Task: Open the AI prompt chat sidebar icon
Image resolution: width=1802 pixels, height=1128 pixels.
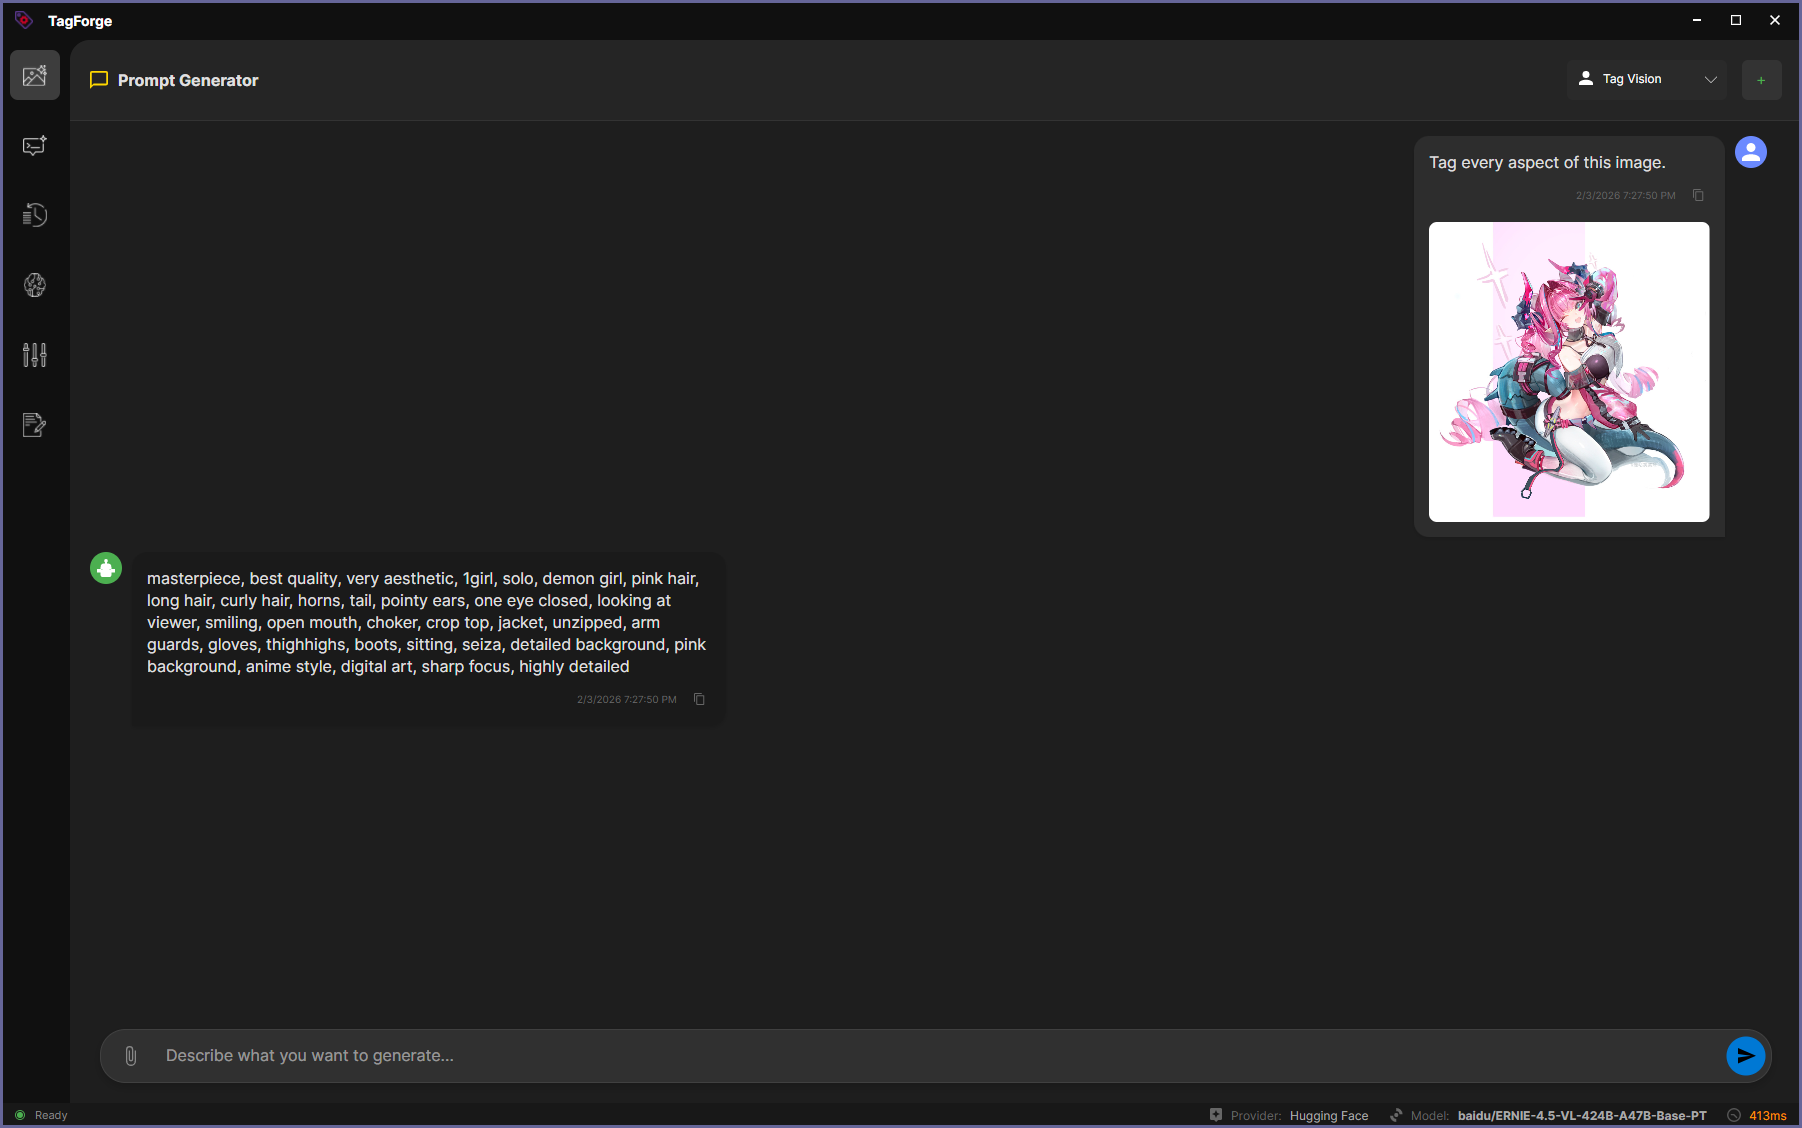Action: [35, 146]
